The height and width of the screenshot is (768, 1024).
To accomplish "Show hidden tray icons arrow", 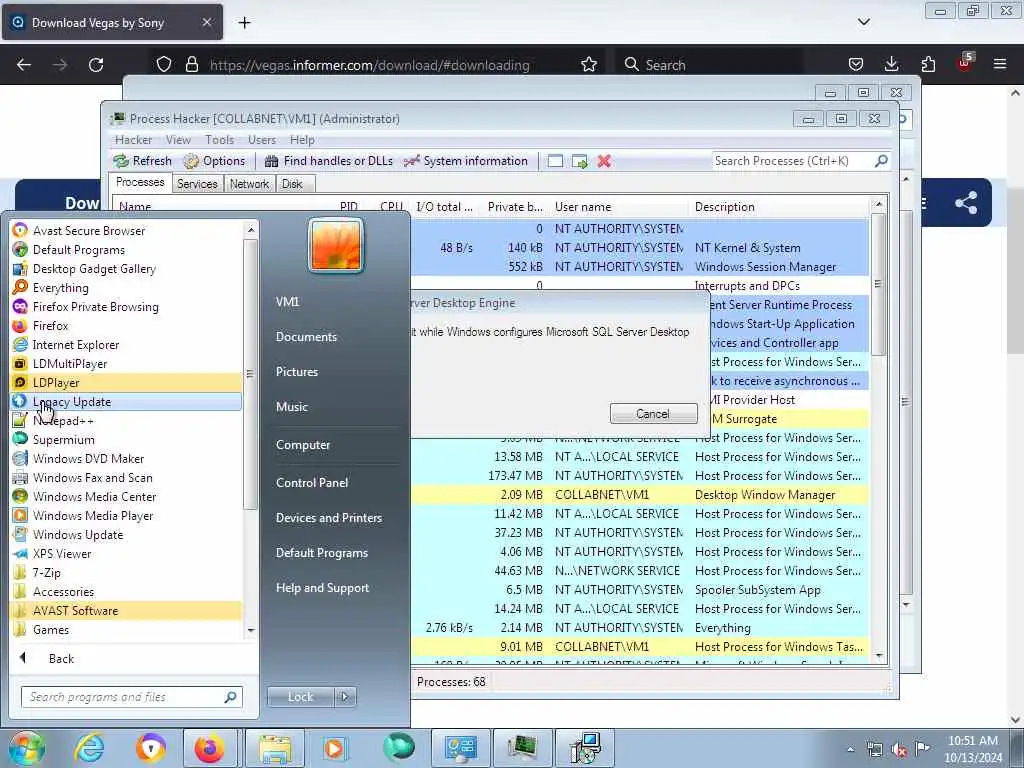I will pos(850,749).
